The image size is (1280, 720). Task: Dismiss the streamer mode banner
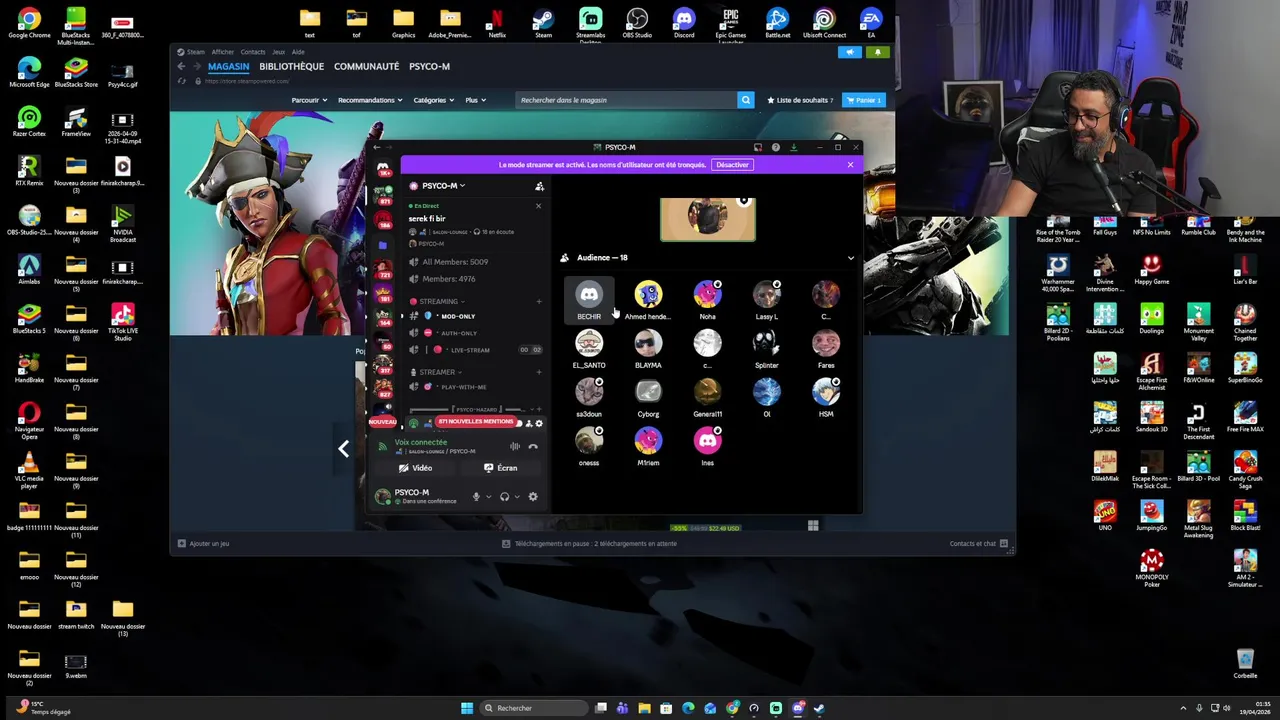pos(850,165)
